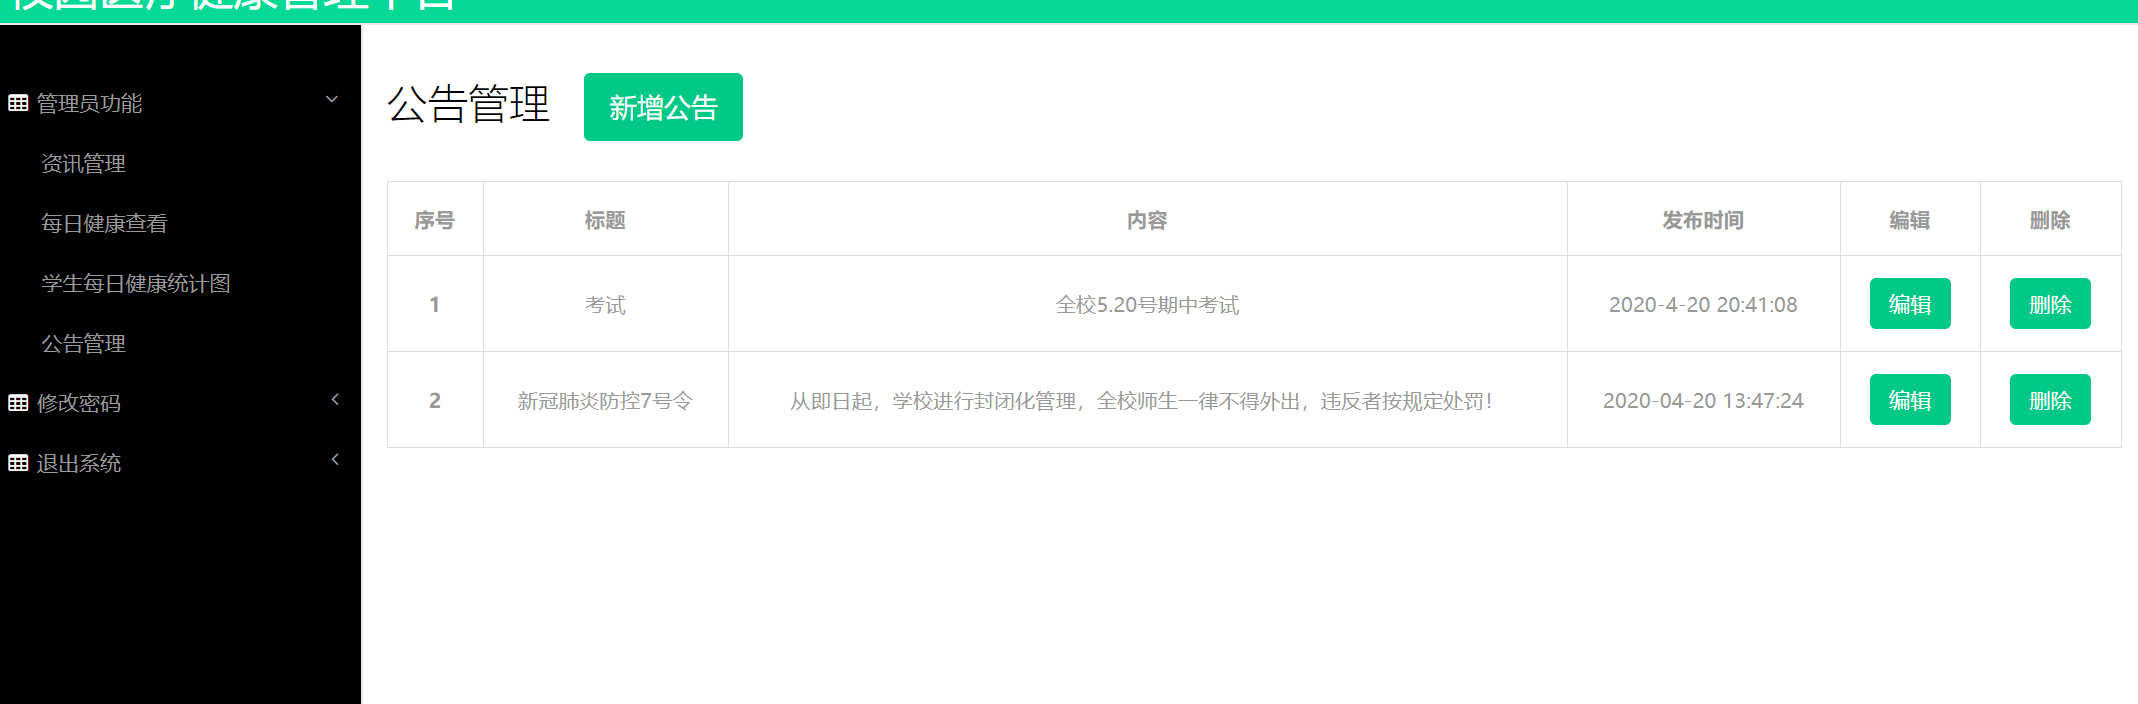This screenshot has width=2138, height=704.
Task: Open 每日健康查看 in the sidebar
Action: (x=104, y=224)
